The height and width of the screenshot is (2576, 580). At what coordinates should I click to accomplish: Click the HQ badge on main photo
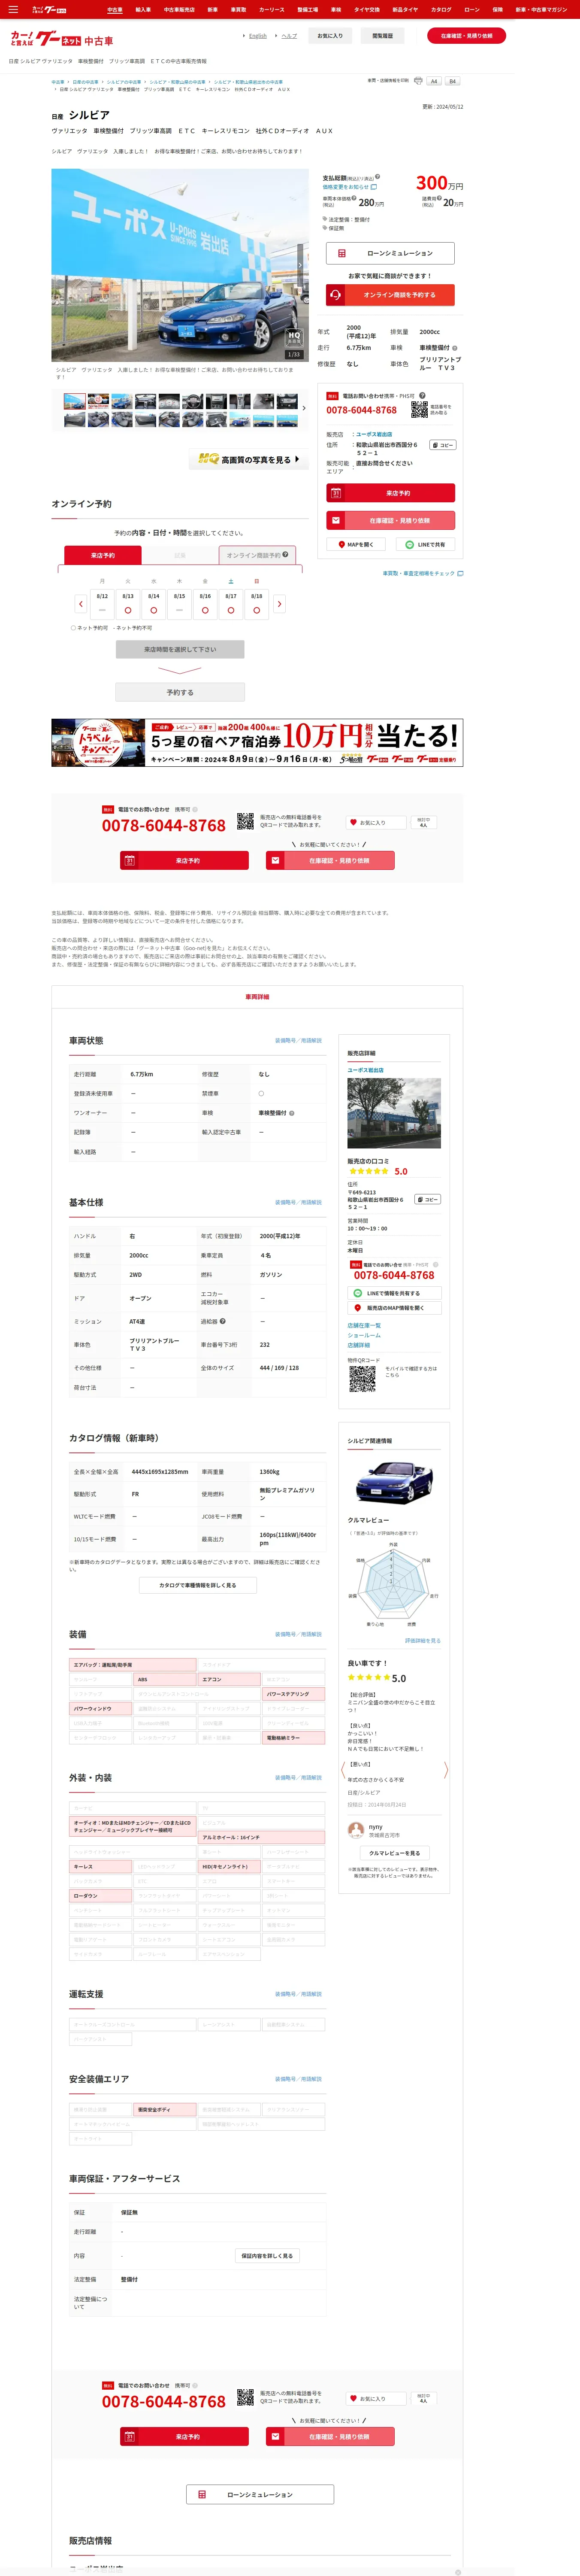click(294, 337)
